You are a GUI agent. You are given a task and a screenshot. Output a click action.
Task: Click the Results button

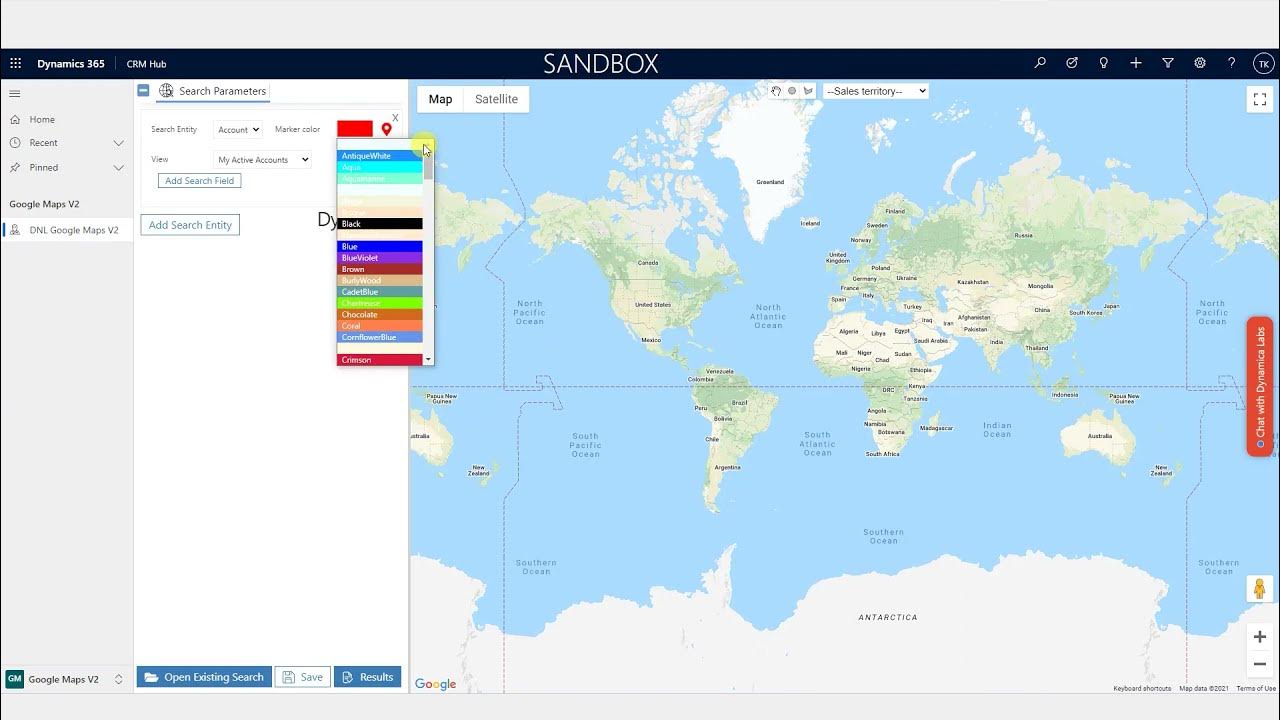coord(367,677)
